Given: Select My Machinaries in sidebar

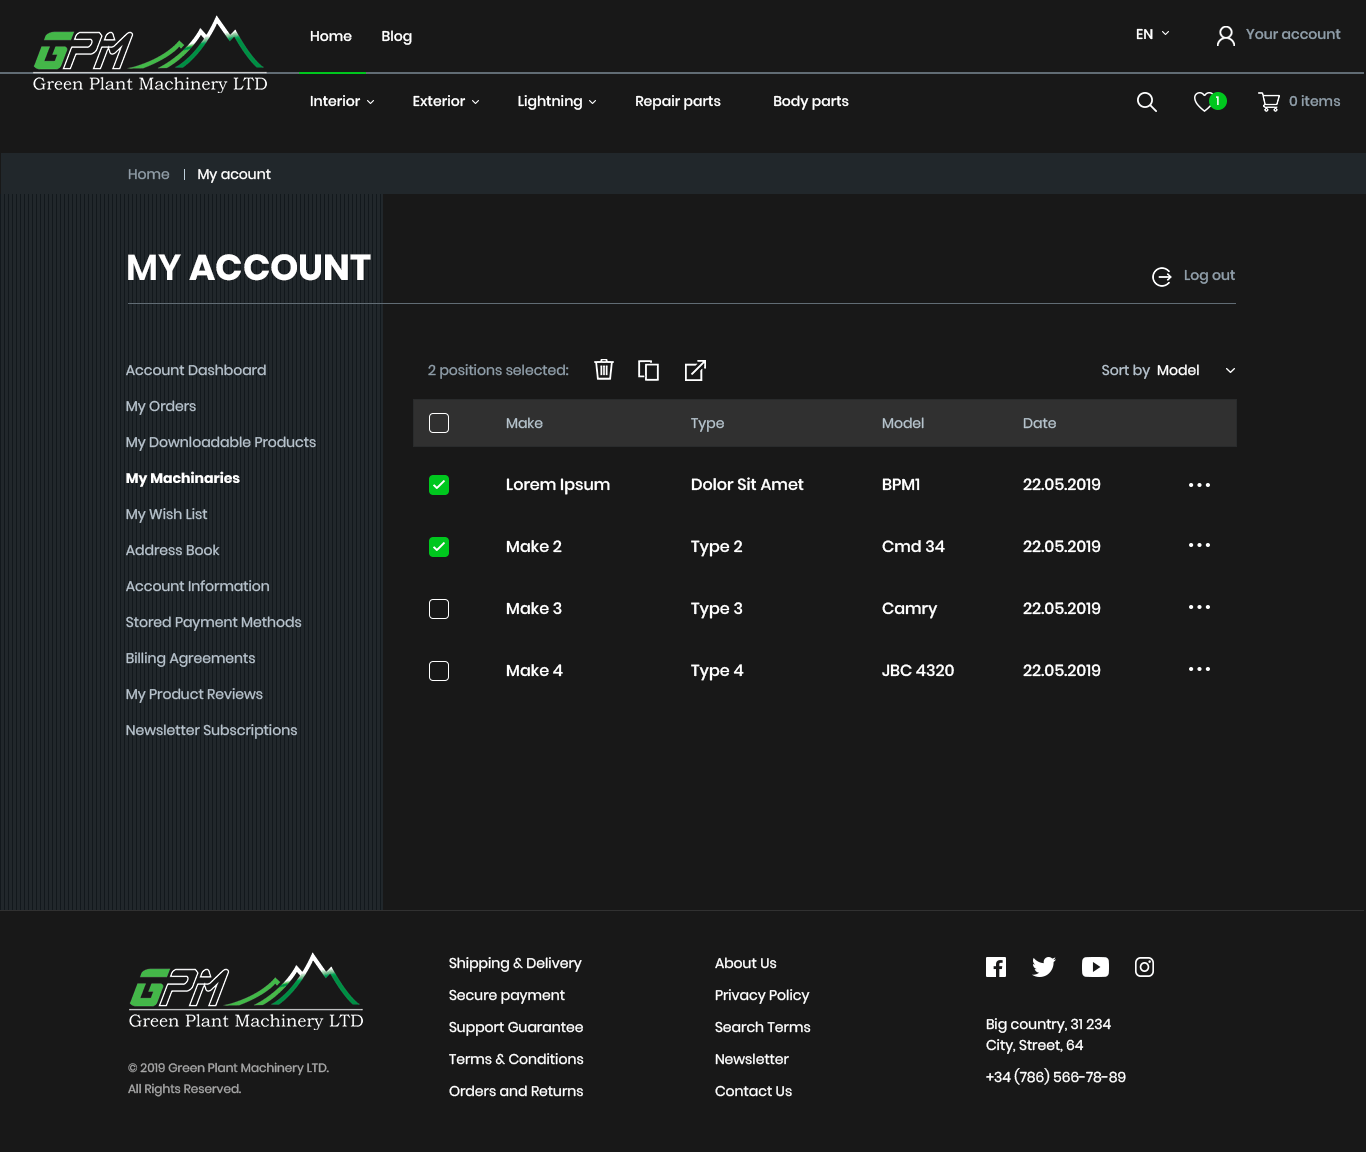Looking at the screenshot, I should click(183, 478).
